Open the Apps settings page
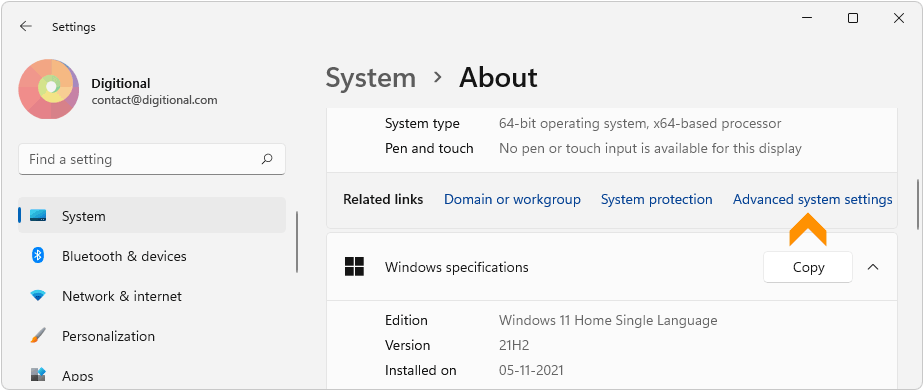The image size is (924, 391). click(78, 376)
